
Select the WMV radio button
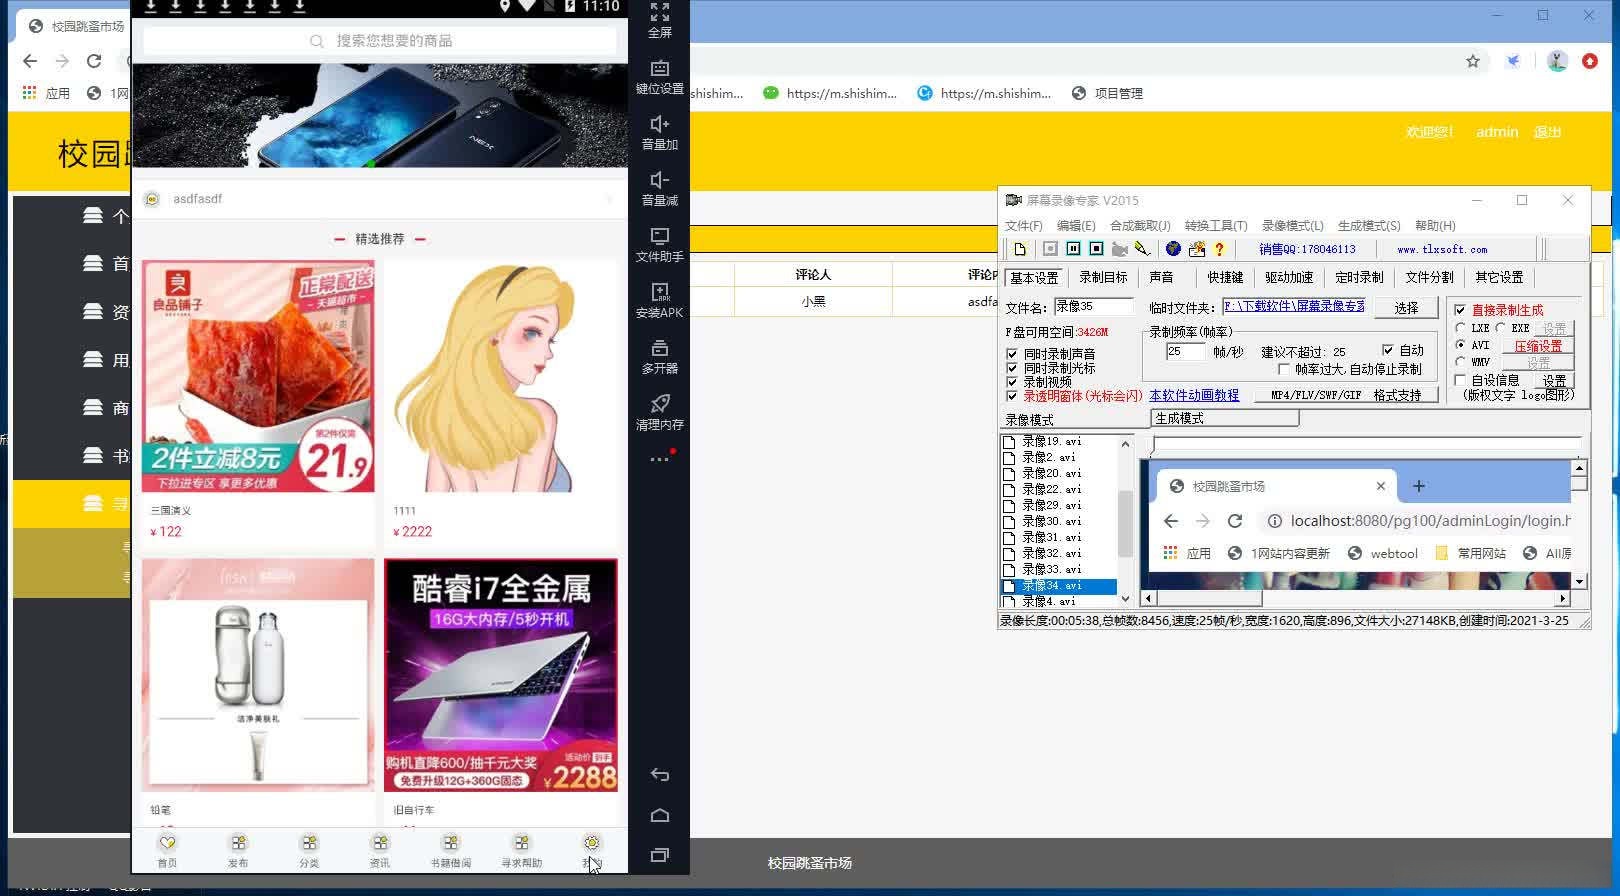[1461, 362]
